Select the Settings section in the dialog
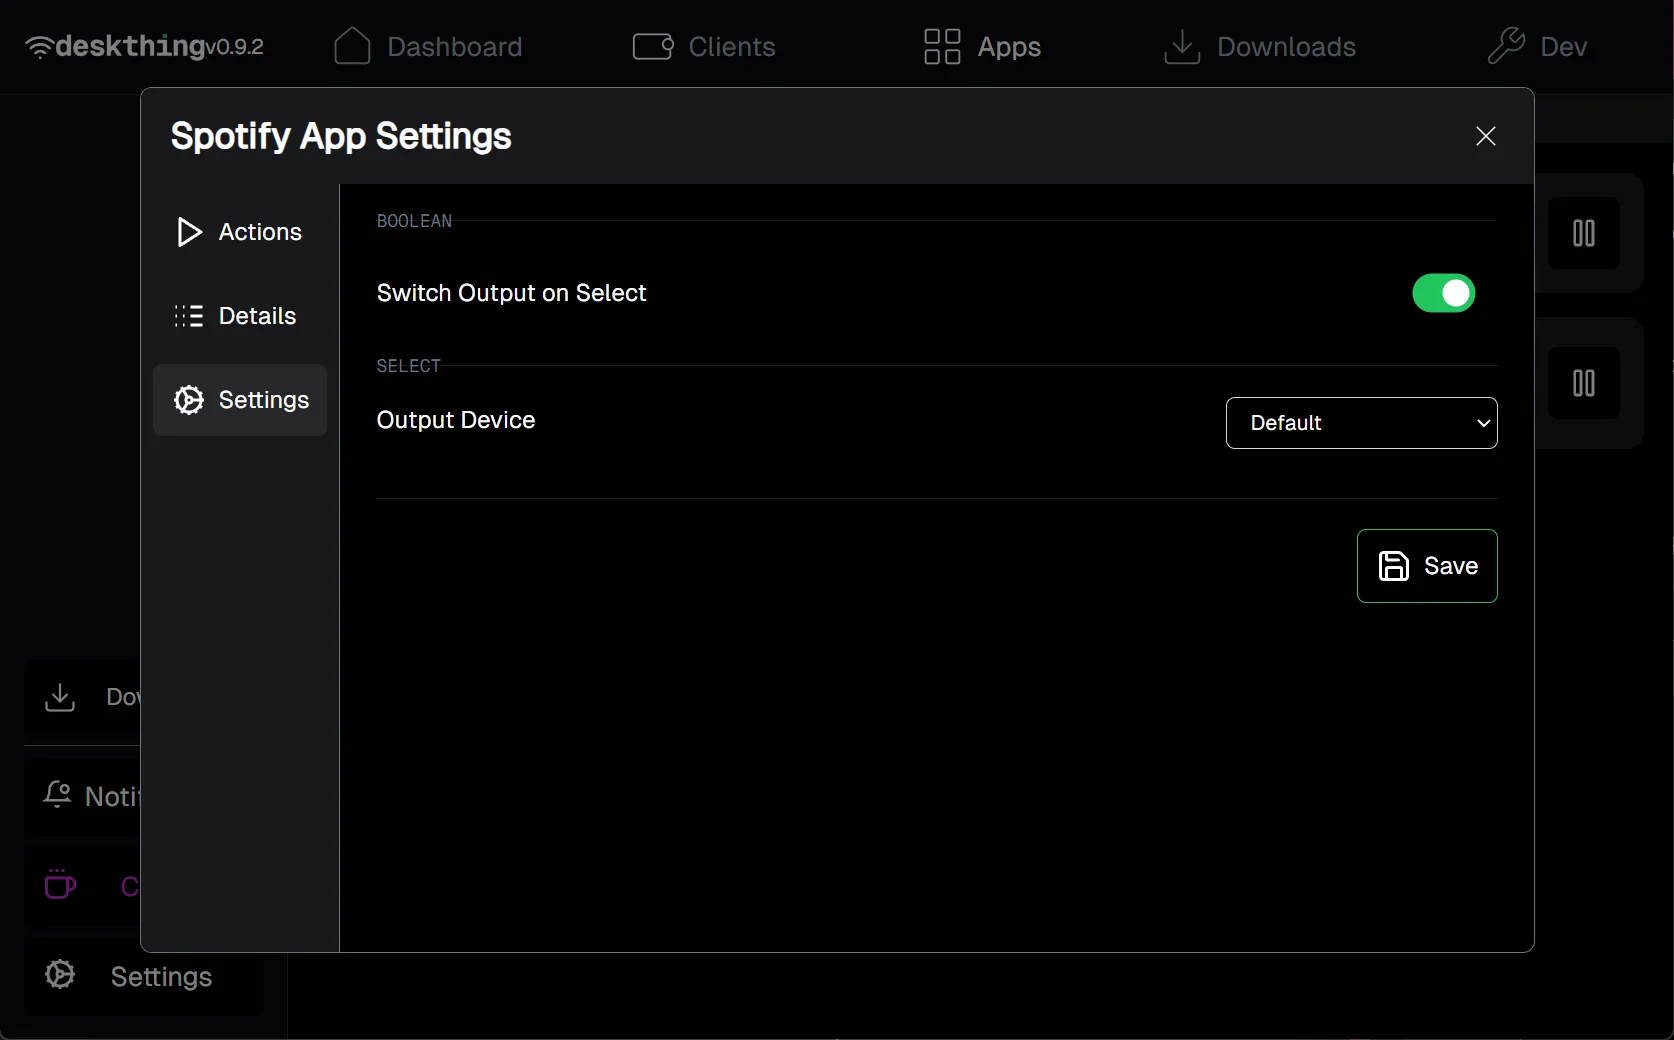This screenshot has height=1040, width=1674. tap(240, 400)
